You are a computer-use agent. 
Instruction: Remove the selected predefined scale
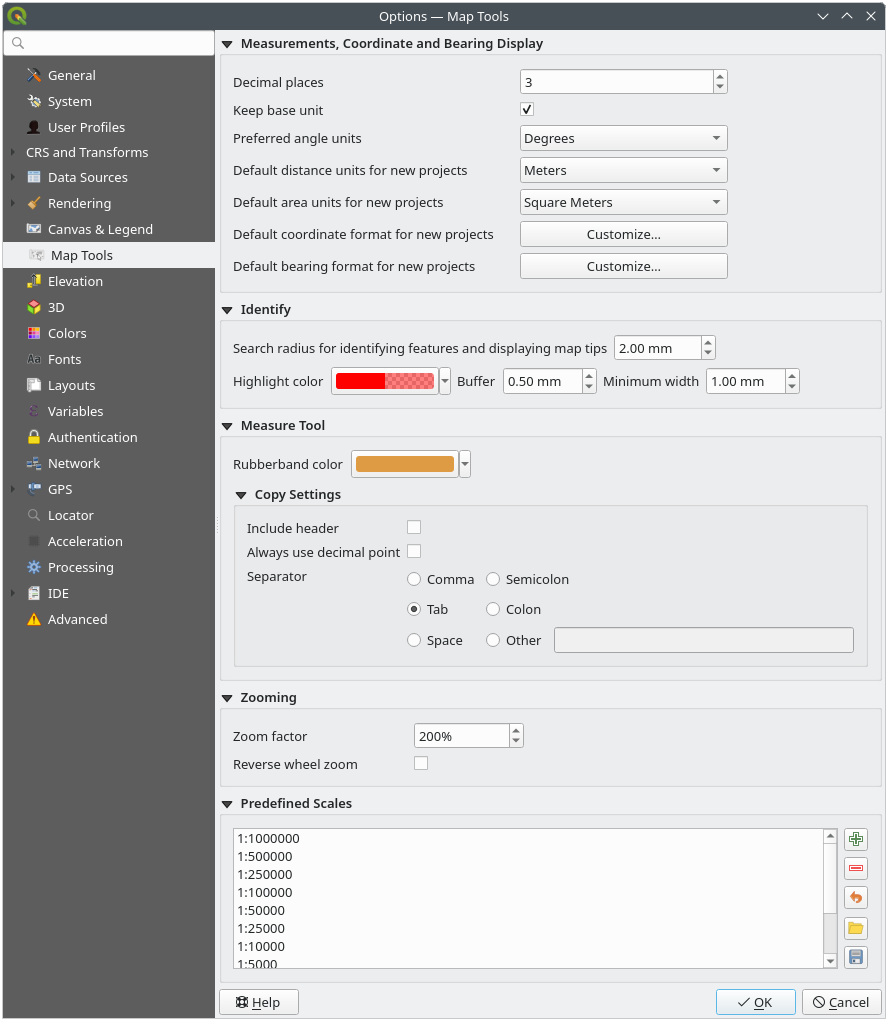click(x=855, y=868)
